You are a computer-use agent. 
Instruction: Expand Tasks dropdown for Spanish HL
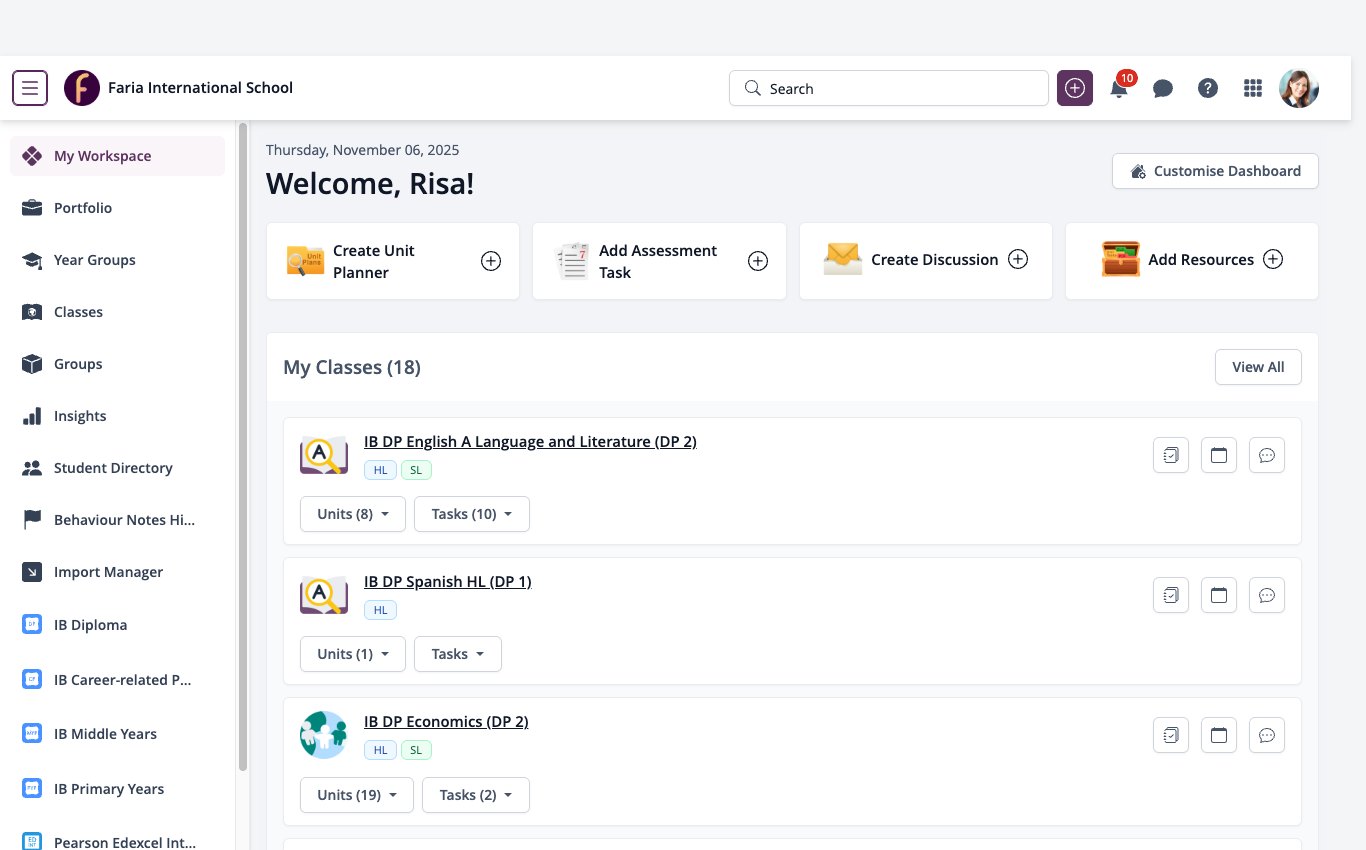pos(458,654)
